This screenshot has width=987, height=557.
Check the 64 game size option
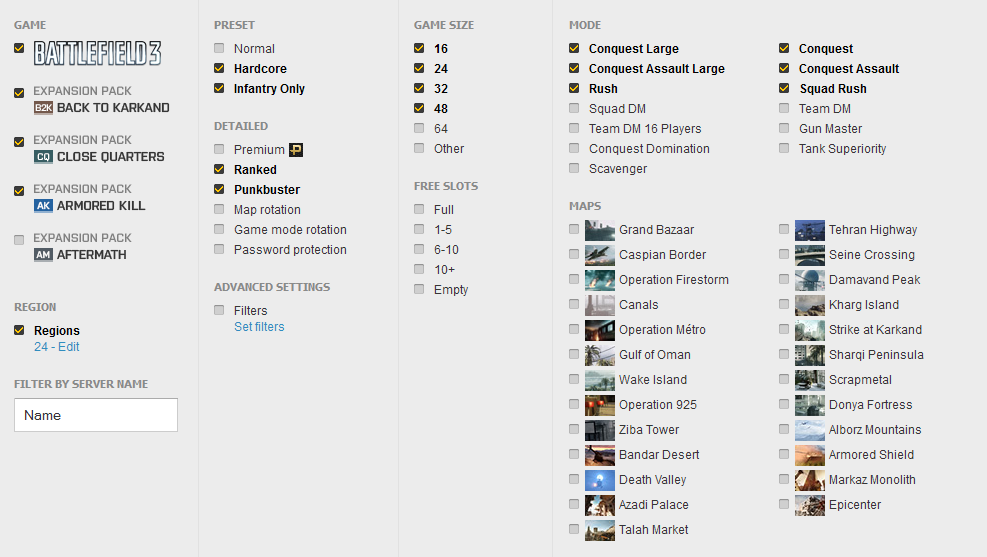tap(419, 128)
